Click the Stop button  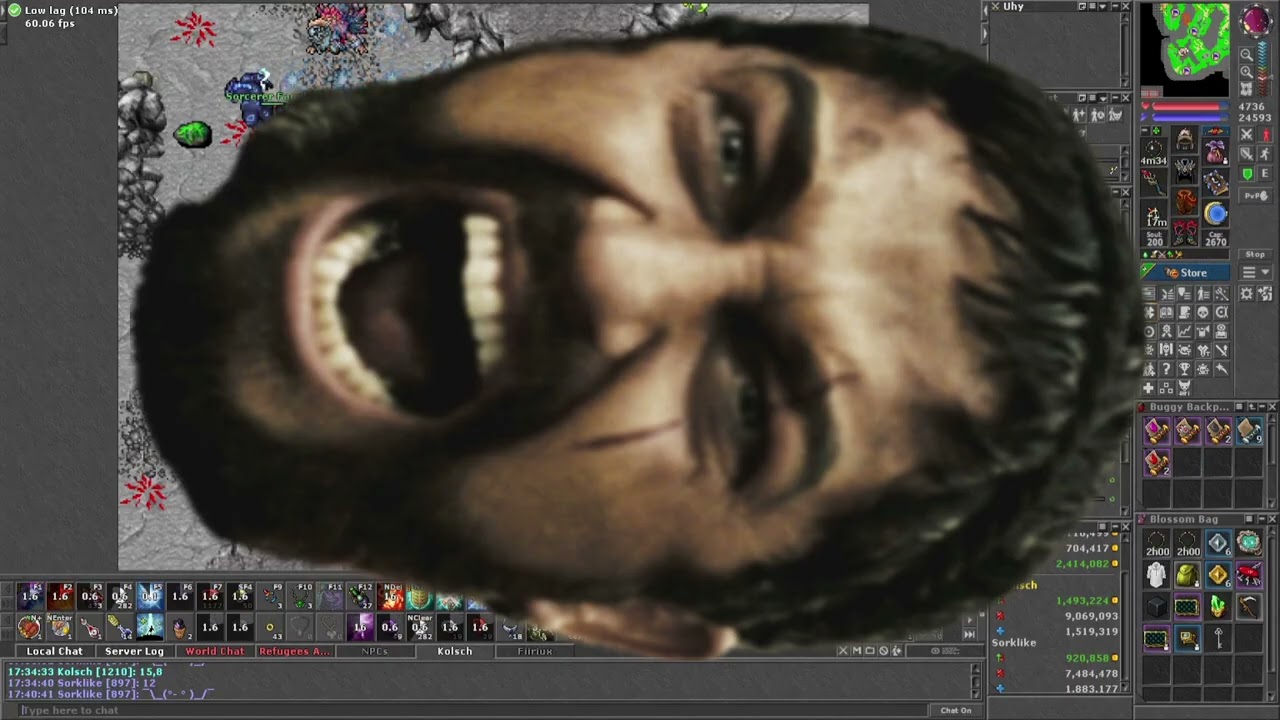pos(1255,255)
